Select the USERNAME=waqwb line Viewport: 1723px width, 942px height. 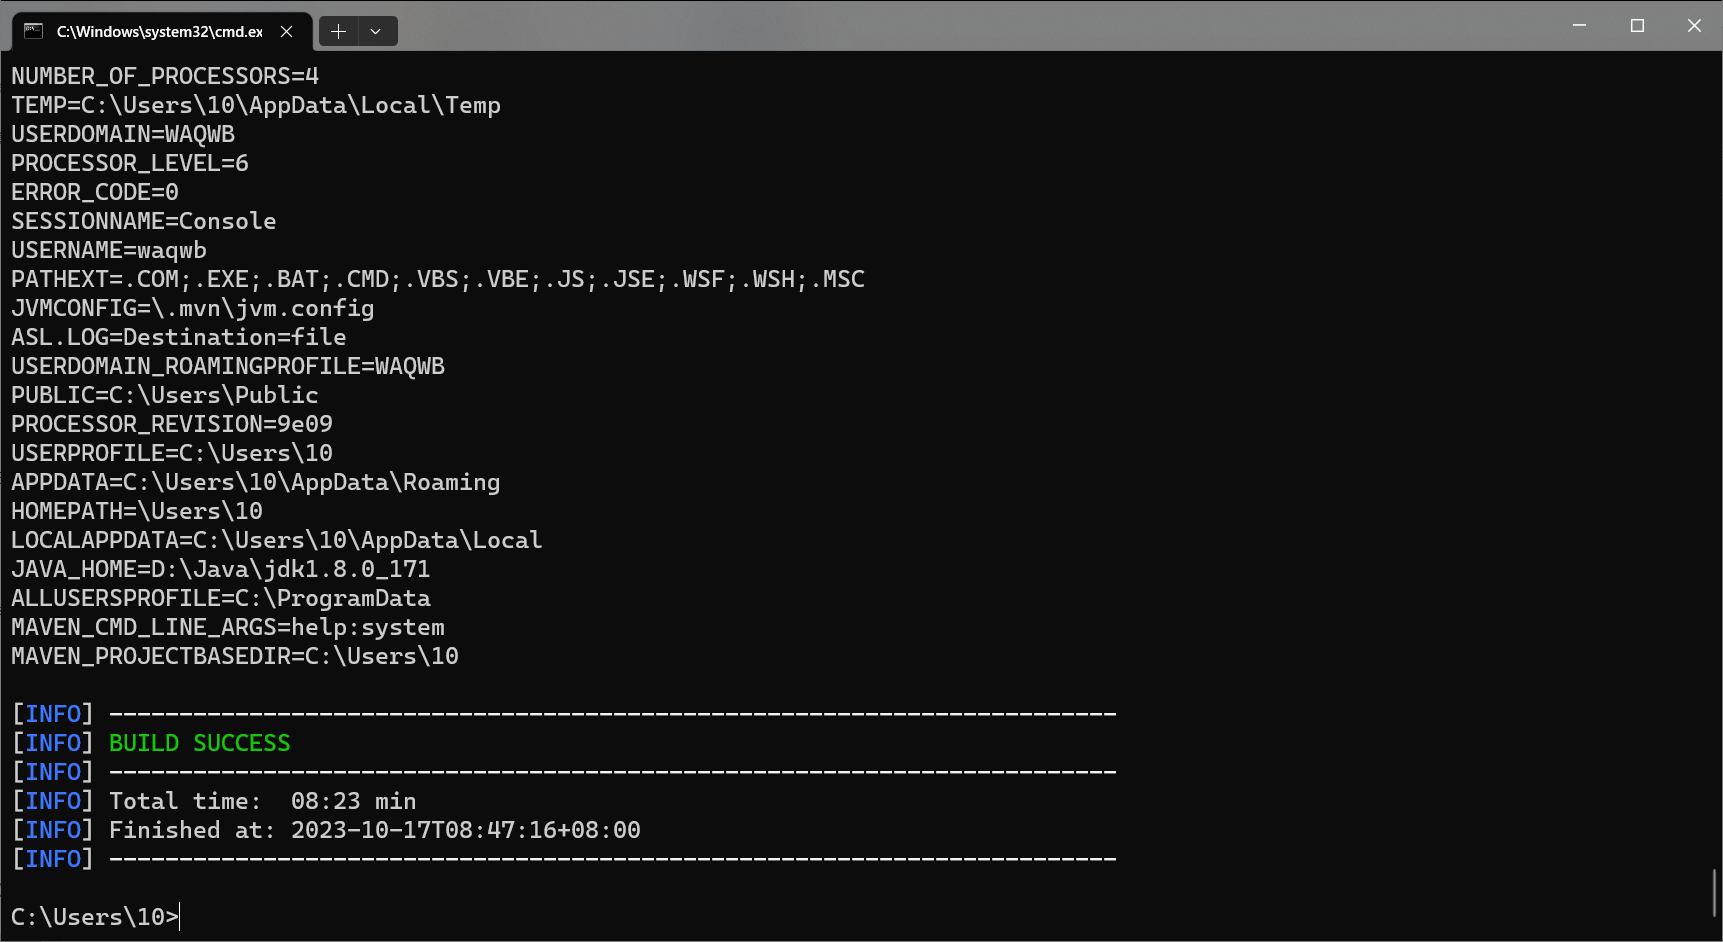click(x=108, y=250)
